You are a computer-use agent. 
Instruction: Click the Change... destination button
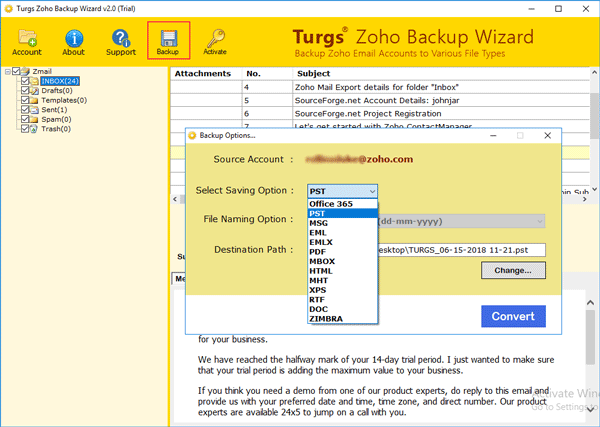(x=513, y=271)
